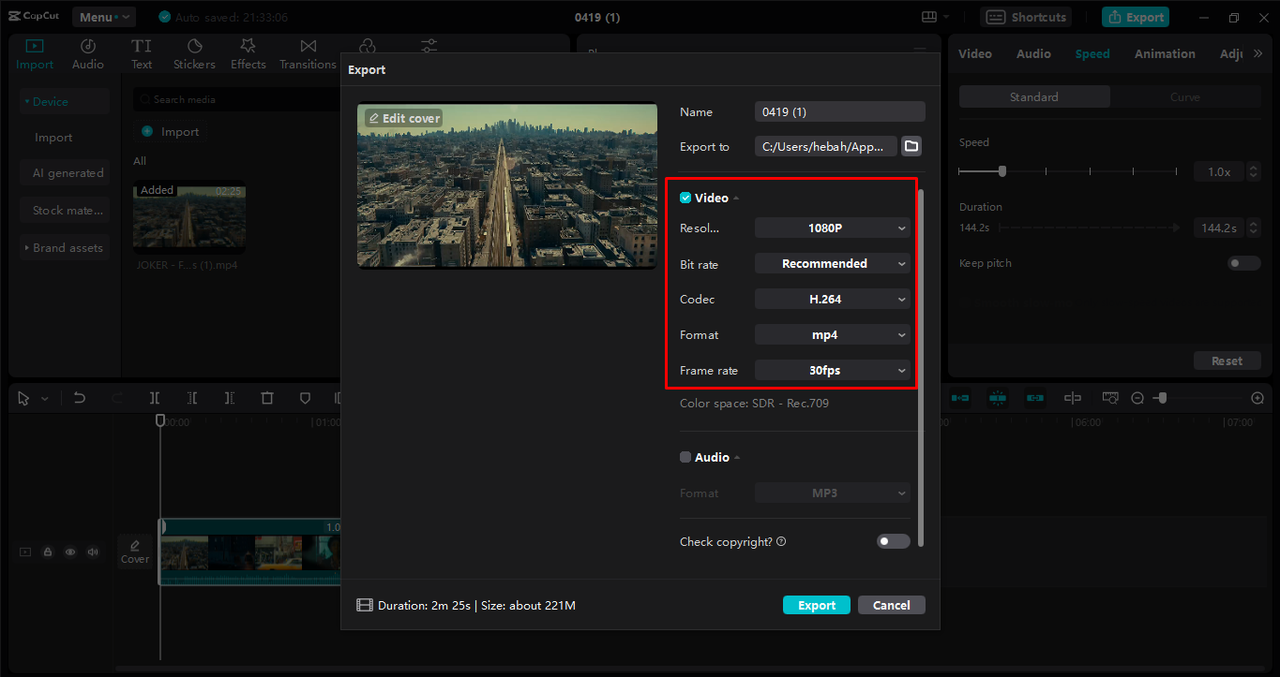1280x677 pixels.
Task: Click Split icon in timeline toolbar
Action: click(x=155, y=398)
